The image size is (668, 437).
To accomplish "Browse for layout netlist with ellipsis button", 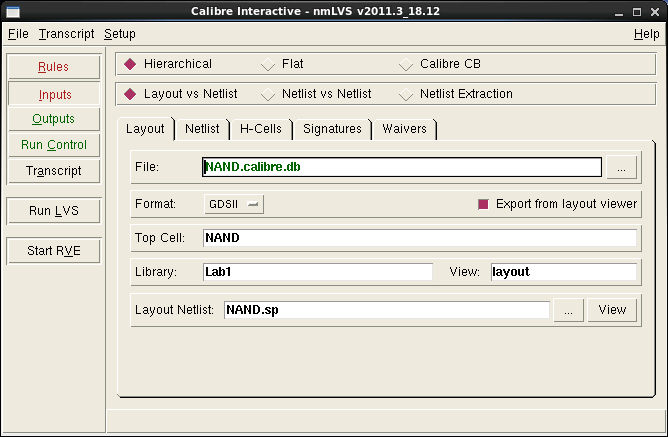I will tap(568, 310).
